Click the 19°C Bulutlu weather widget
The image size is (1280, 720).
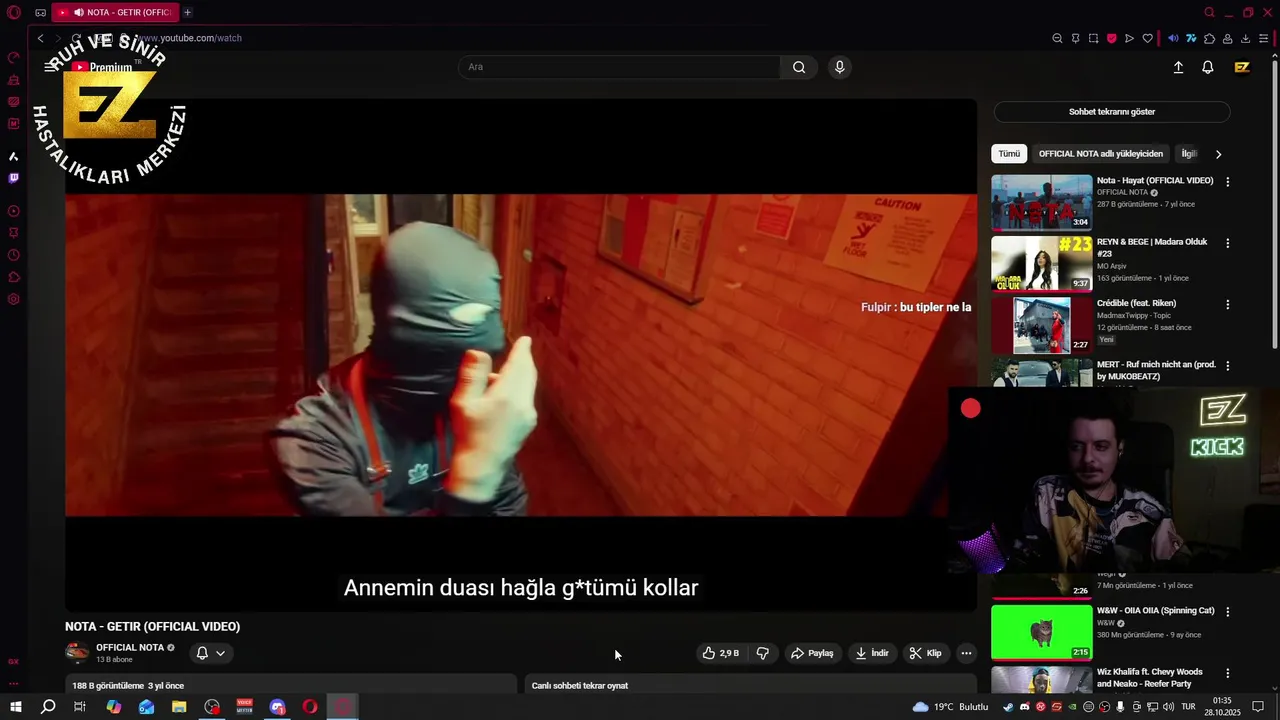950,707
